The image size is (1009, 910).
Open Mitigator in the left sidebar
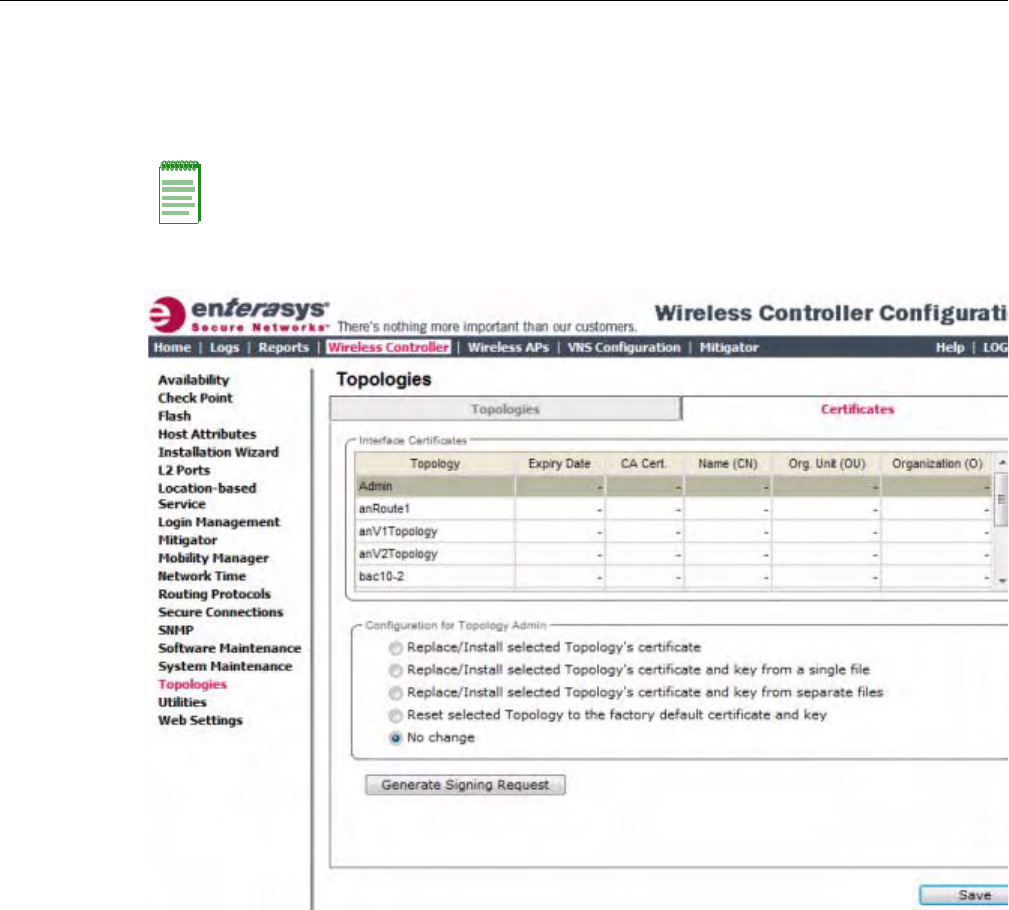click(x=187, y=540)
